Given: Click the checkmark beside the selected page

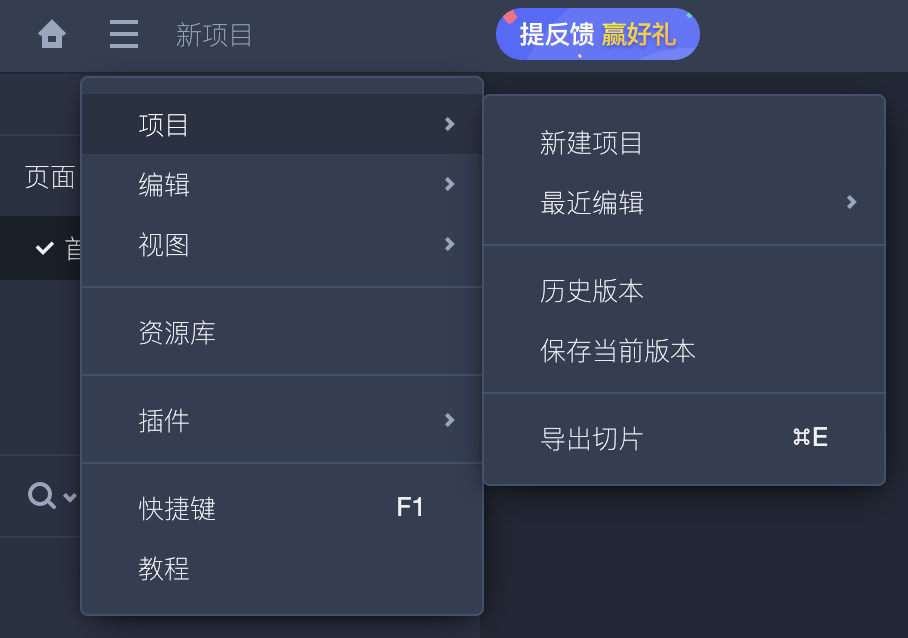Looking at the screenshot, I should pos(45,248).
